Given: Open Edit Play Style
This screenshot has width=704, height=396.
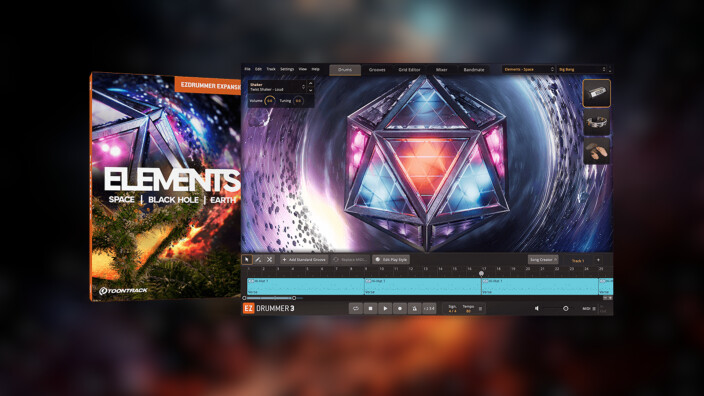Looking at the screenshot, I should tap(391, 260).
